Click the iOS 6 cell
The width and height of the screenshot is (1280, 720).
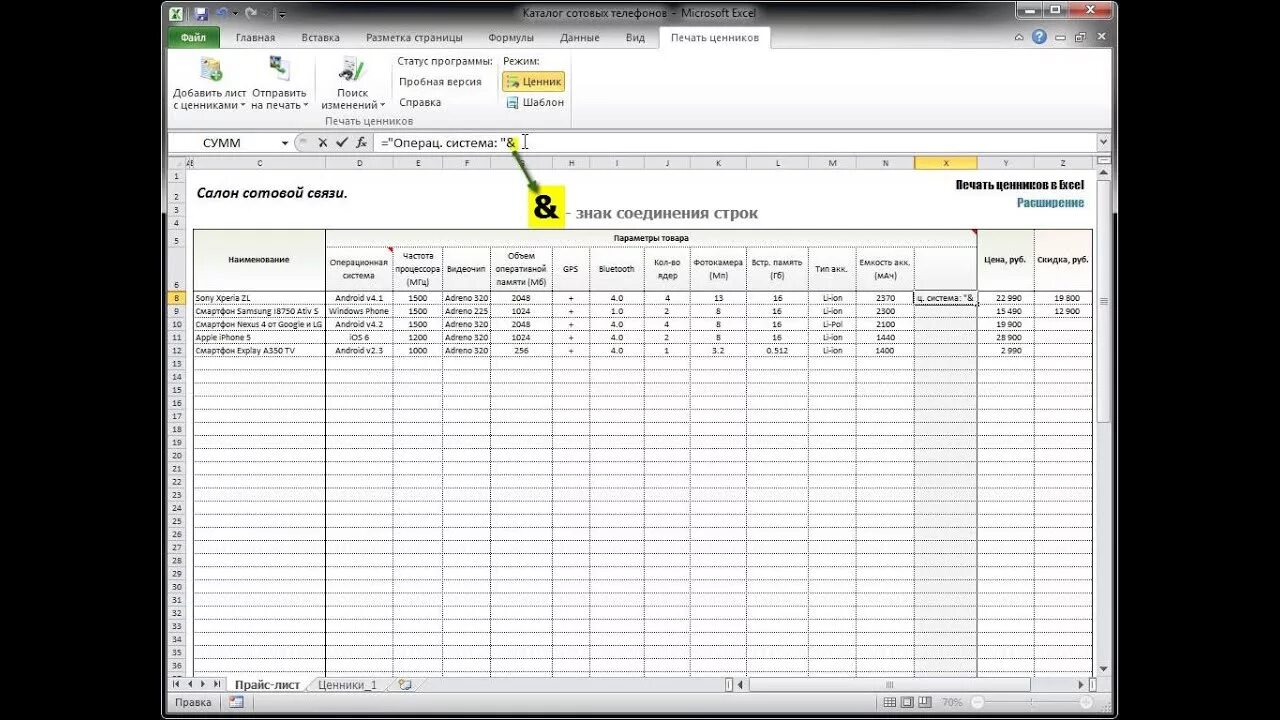[359, 337]
